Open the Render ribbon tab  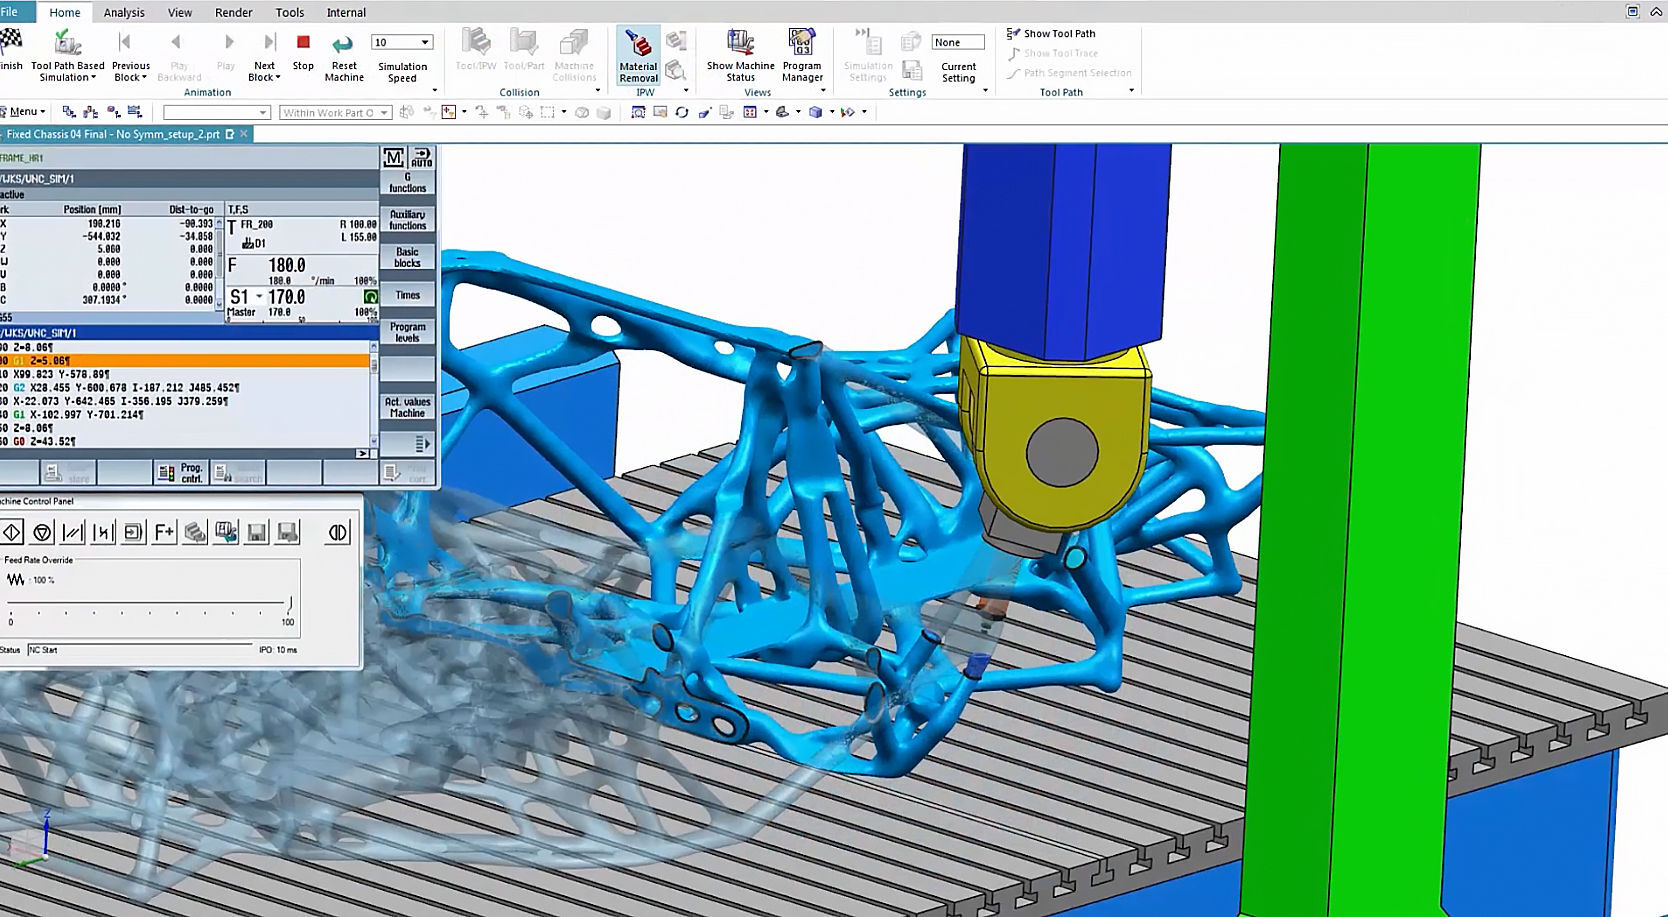coord(233,12)
